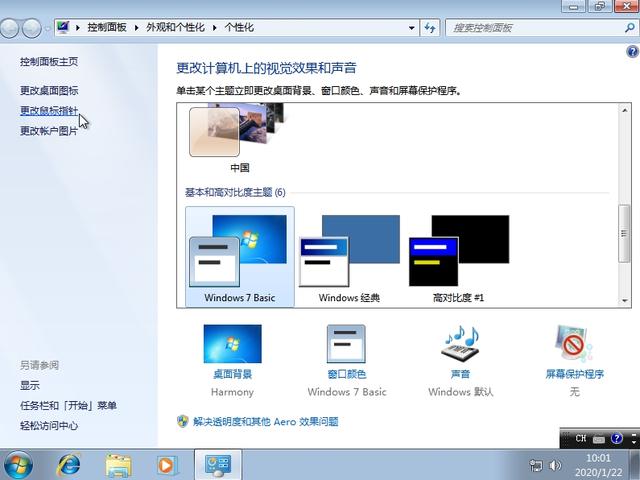The height and width of the screenshot is (480, 640).
Task: Click the 搜索控制面板 search field
Action: (535, 28)
